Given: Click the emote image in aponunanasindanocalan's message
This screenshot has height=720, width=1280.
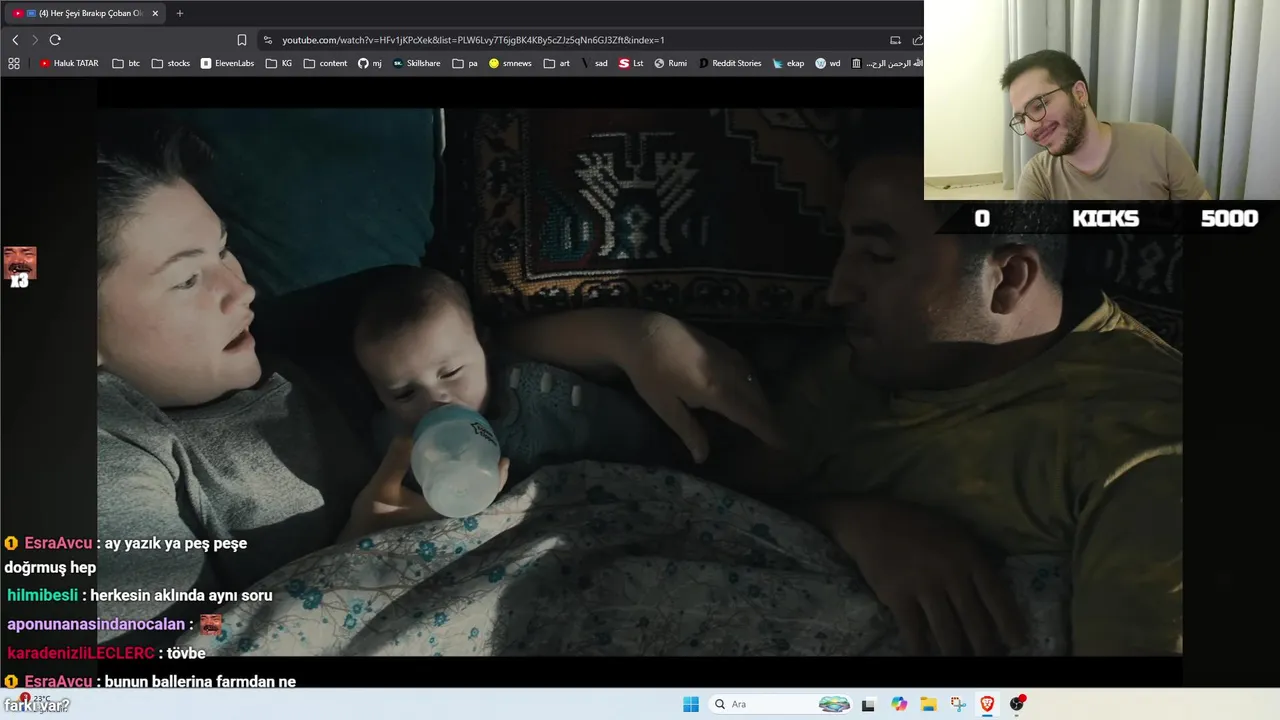Looking at the screenshot, I should [210, 624].
